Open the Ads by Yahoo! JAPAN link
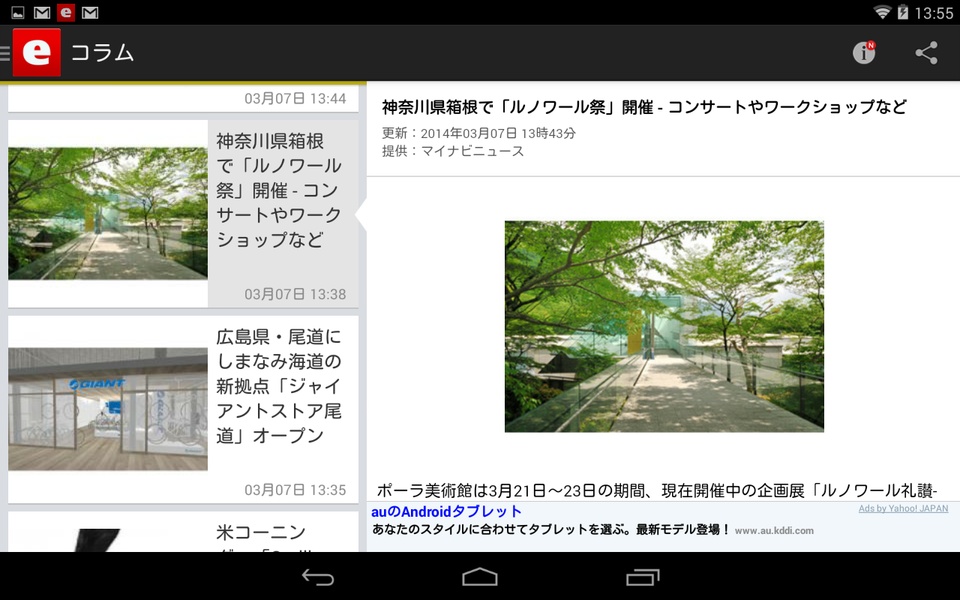960x600 pixels. click(x=903, y=508)
